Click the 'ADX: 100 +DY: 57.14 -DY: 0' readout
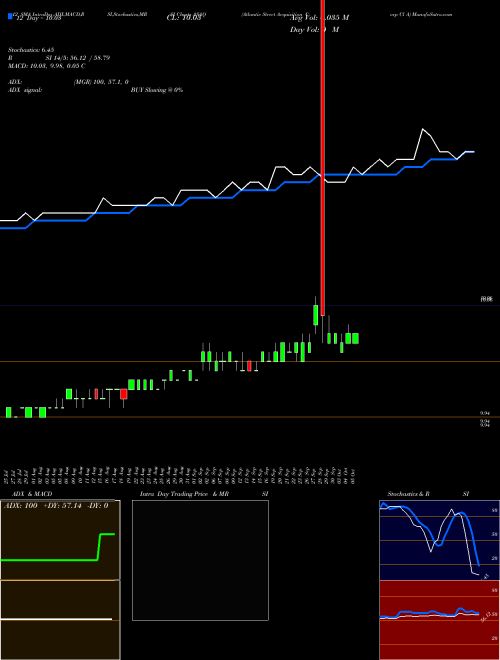The height and width of the screenshot is (660, 500). (56, 506)
